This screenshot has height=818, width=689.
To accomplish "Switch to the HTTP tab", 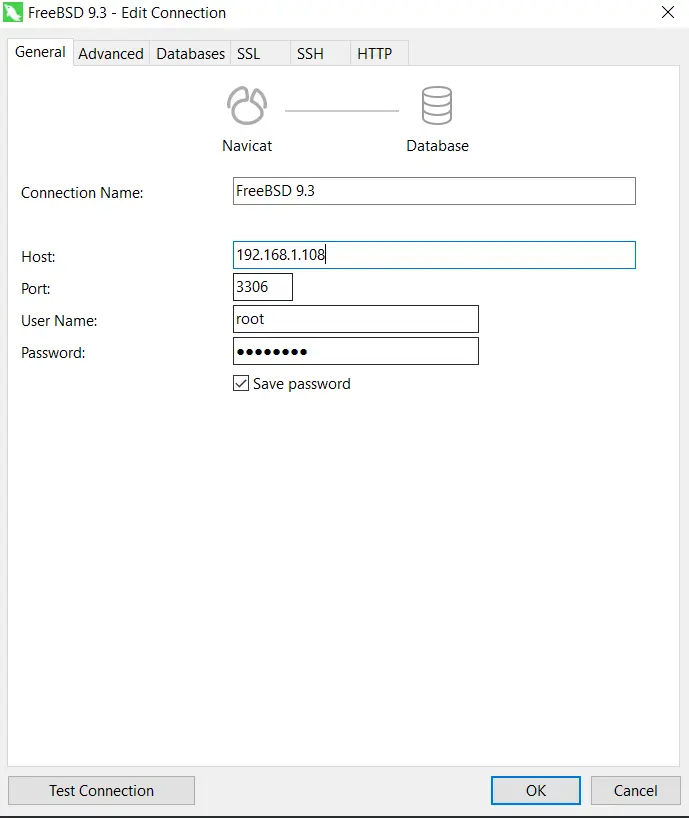I will point(375,54).
